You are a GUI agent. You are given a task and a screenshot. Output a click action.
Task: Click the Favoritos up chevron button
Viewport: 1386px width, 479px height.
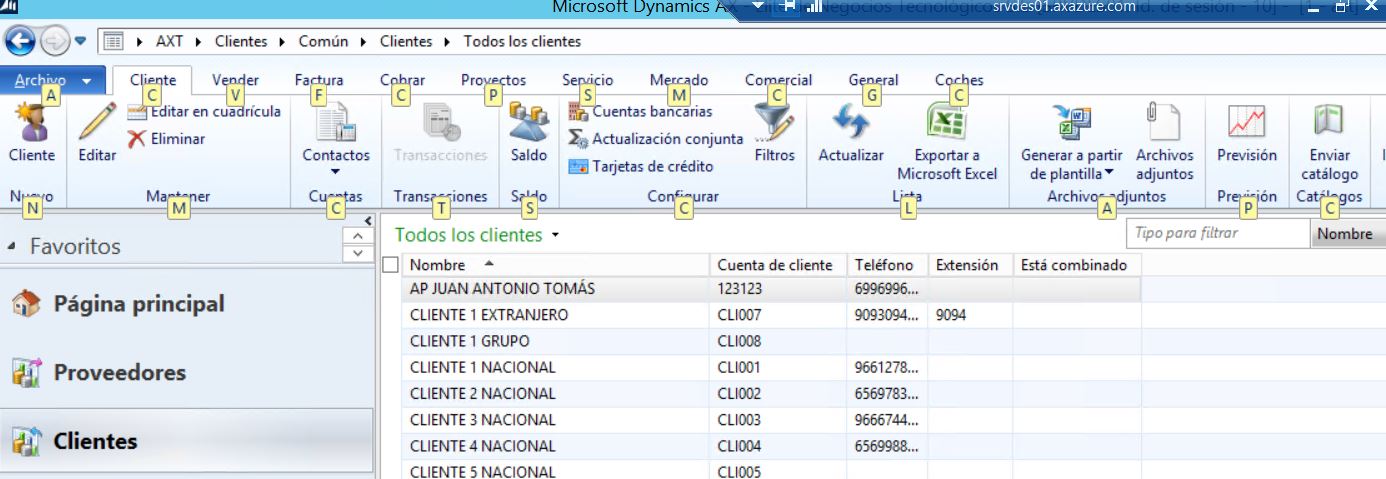point(358,236)
